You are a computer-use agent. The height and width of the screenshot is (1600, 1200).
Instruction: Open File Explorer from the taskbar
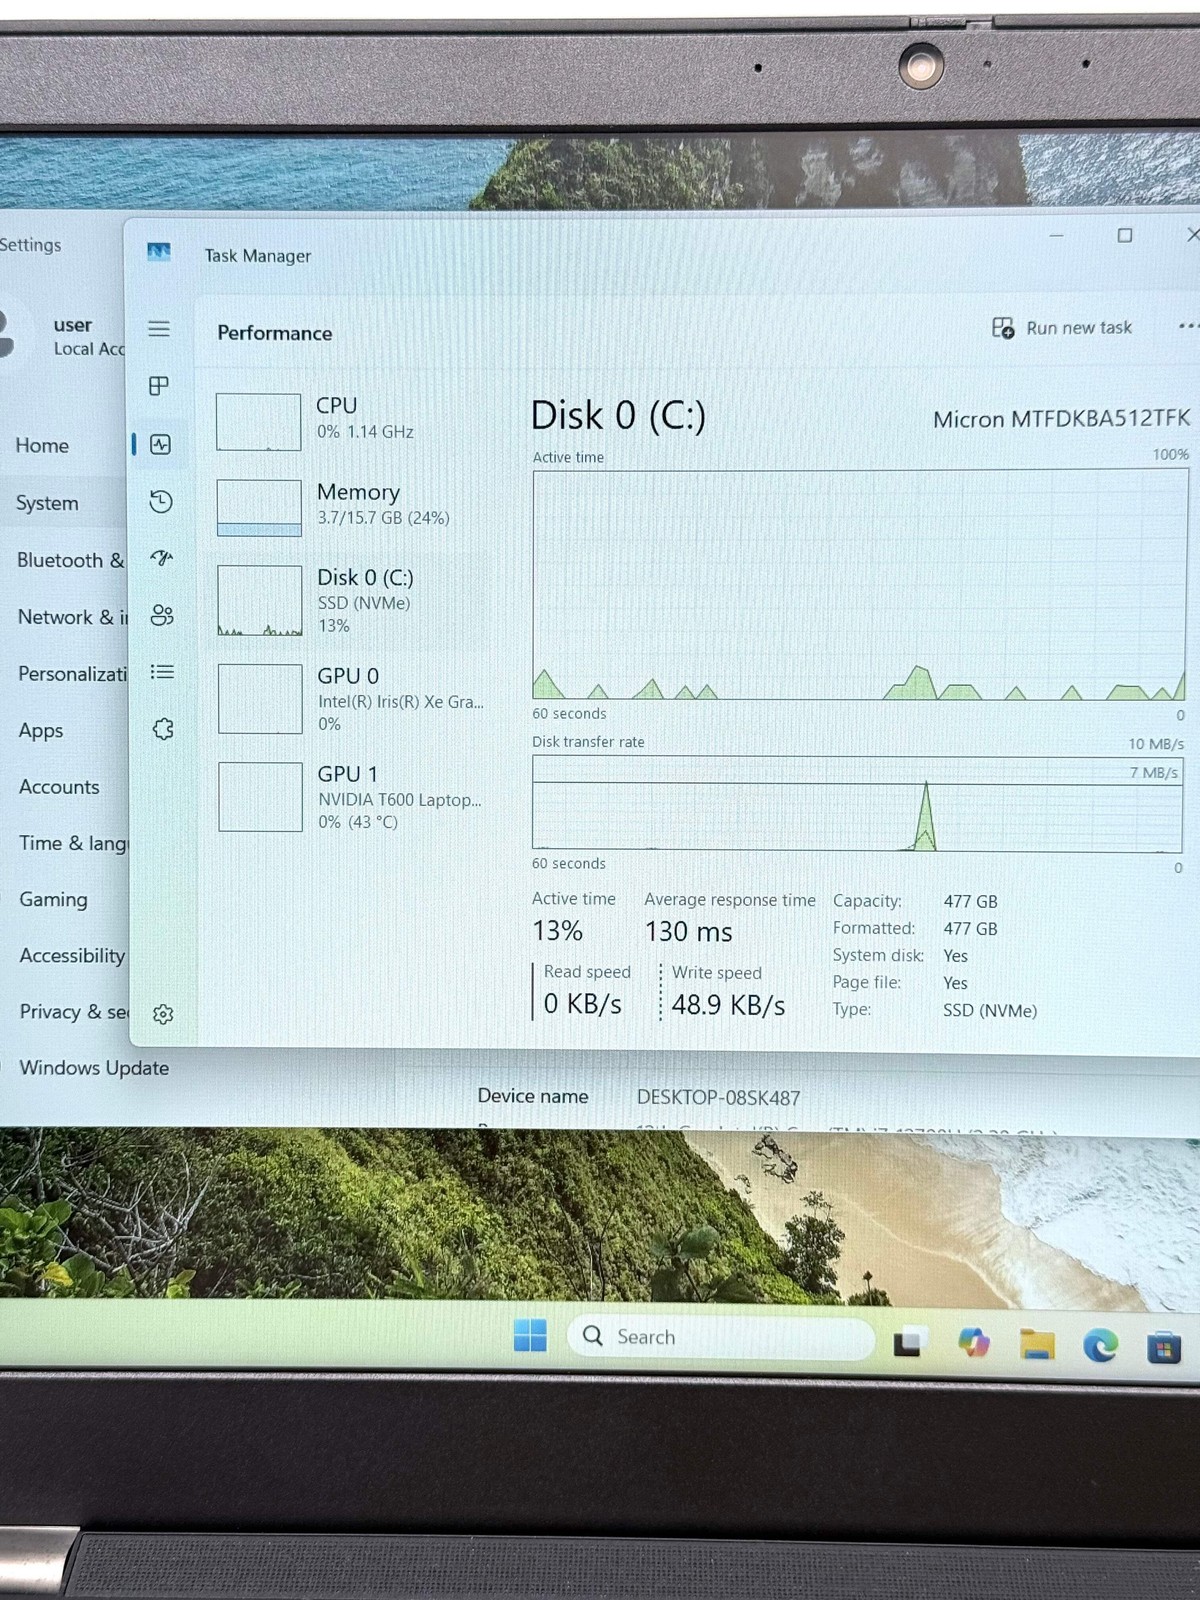coord(1037,1345)
